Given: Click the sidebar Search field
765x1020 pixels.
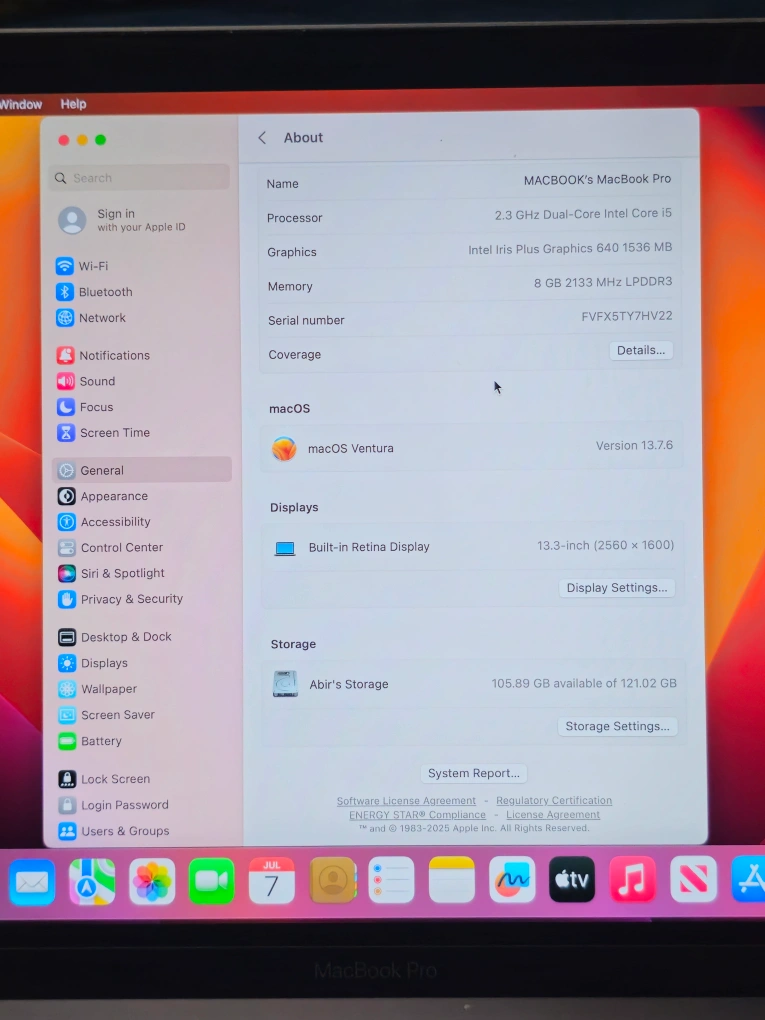Looking at the screenshot, I should point(139,178).
